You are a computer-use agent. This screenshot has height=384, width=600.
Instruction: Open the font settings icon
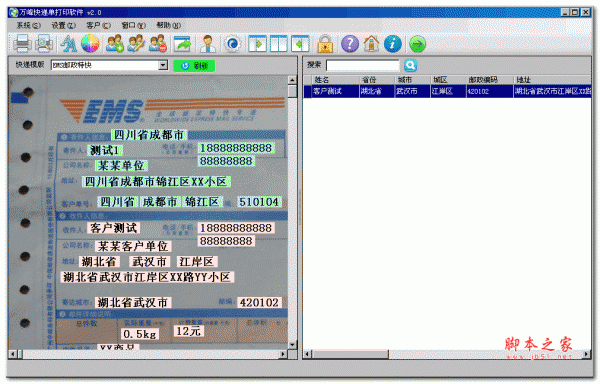tap(69, 44)
